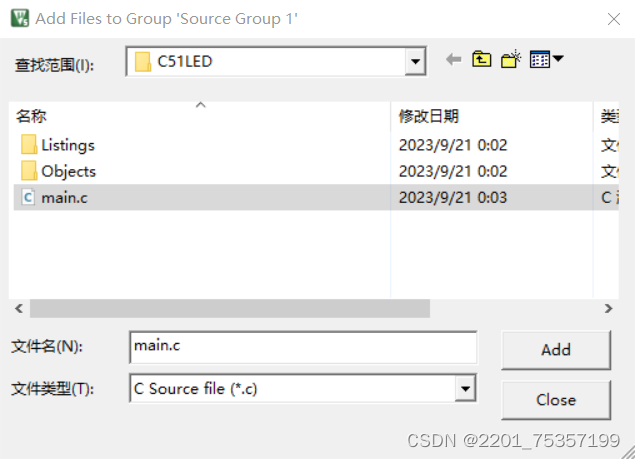Click the horizontal scrollbar thumb
635x459 pixels.
(x=230, y=309)
